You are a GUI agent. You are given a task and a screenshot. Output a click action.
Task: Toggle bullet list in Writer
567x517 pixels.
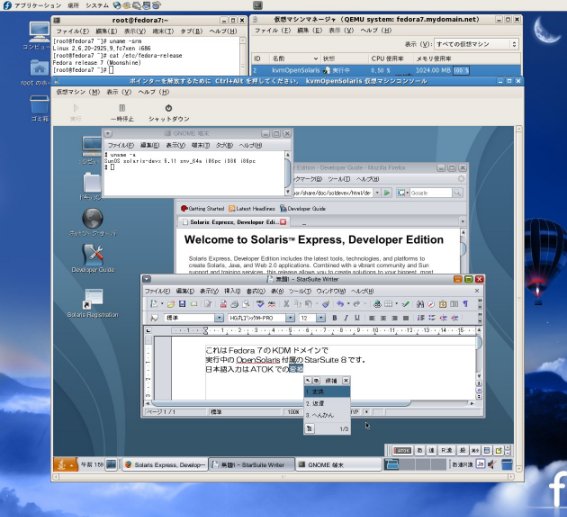point(432,318)
